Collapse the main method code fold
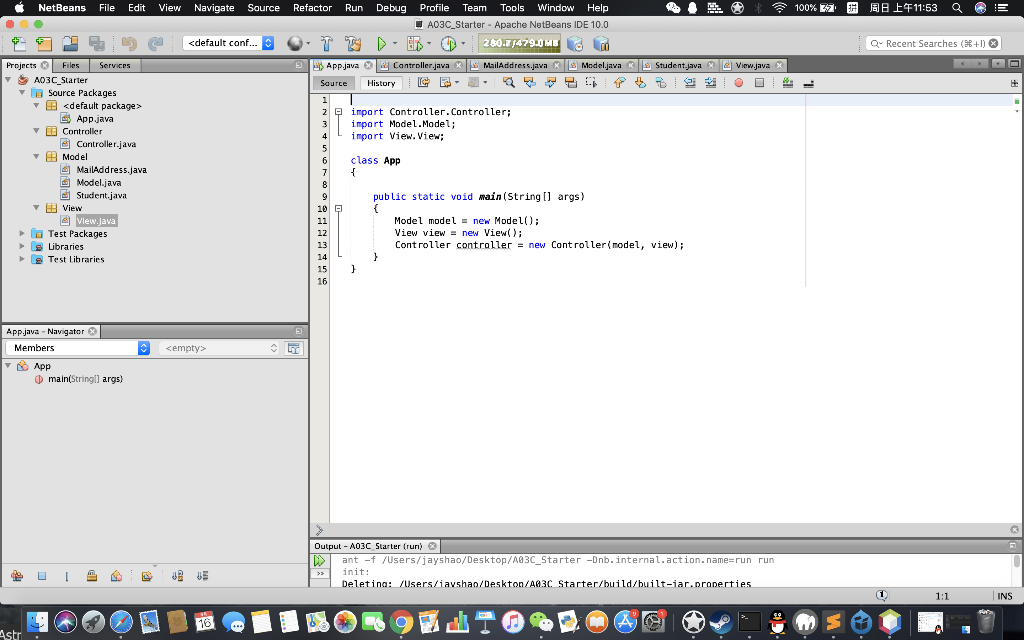 click(x=337, y=209)
